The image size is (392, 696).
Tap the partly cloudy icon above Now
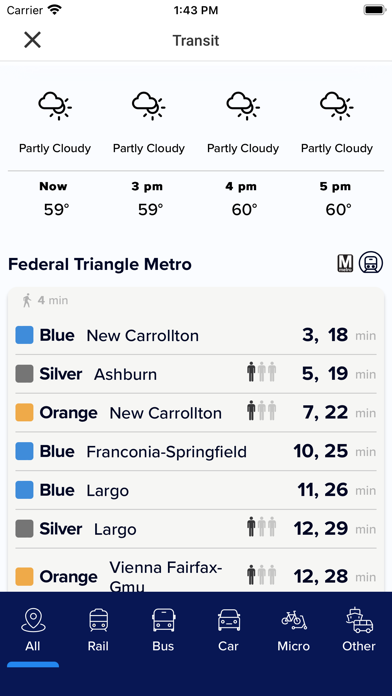(x=55, y=106)
